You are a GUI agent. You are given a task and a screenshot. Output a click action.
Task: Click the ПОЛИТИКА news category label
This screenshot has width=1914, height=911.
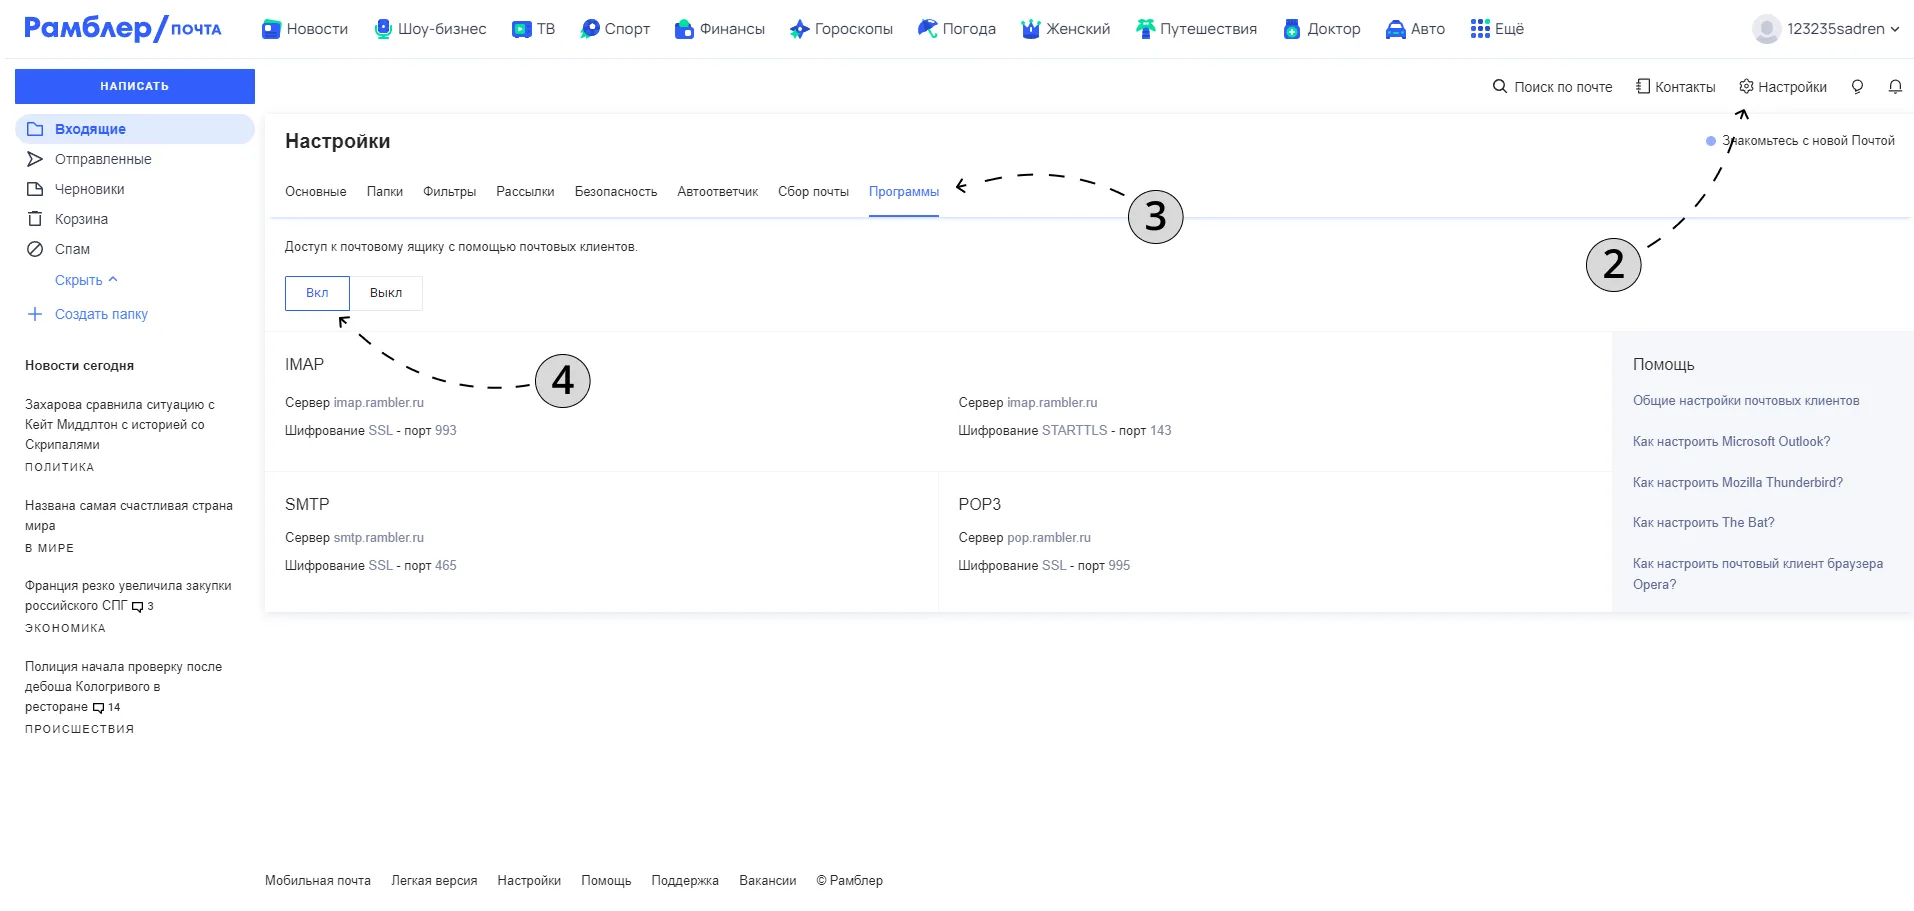pyautogui.click(x=60, y=467)
